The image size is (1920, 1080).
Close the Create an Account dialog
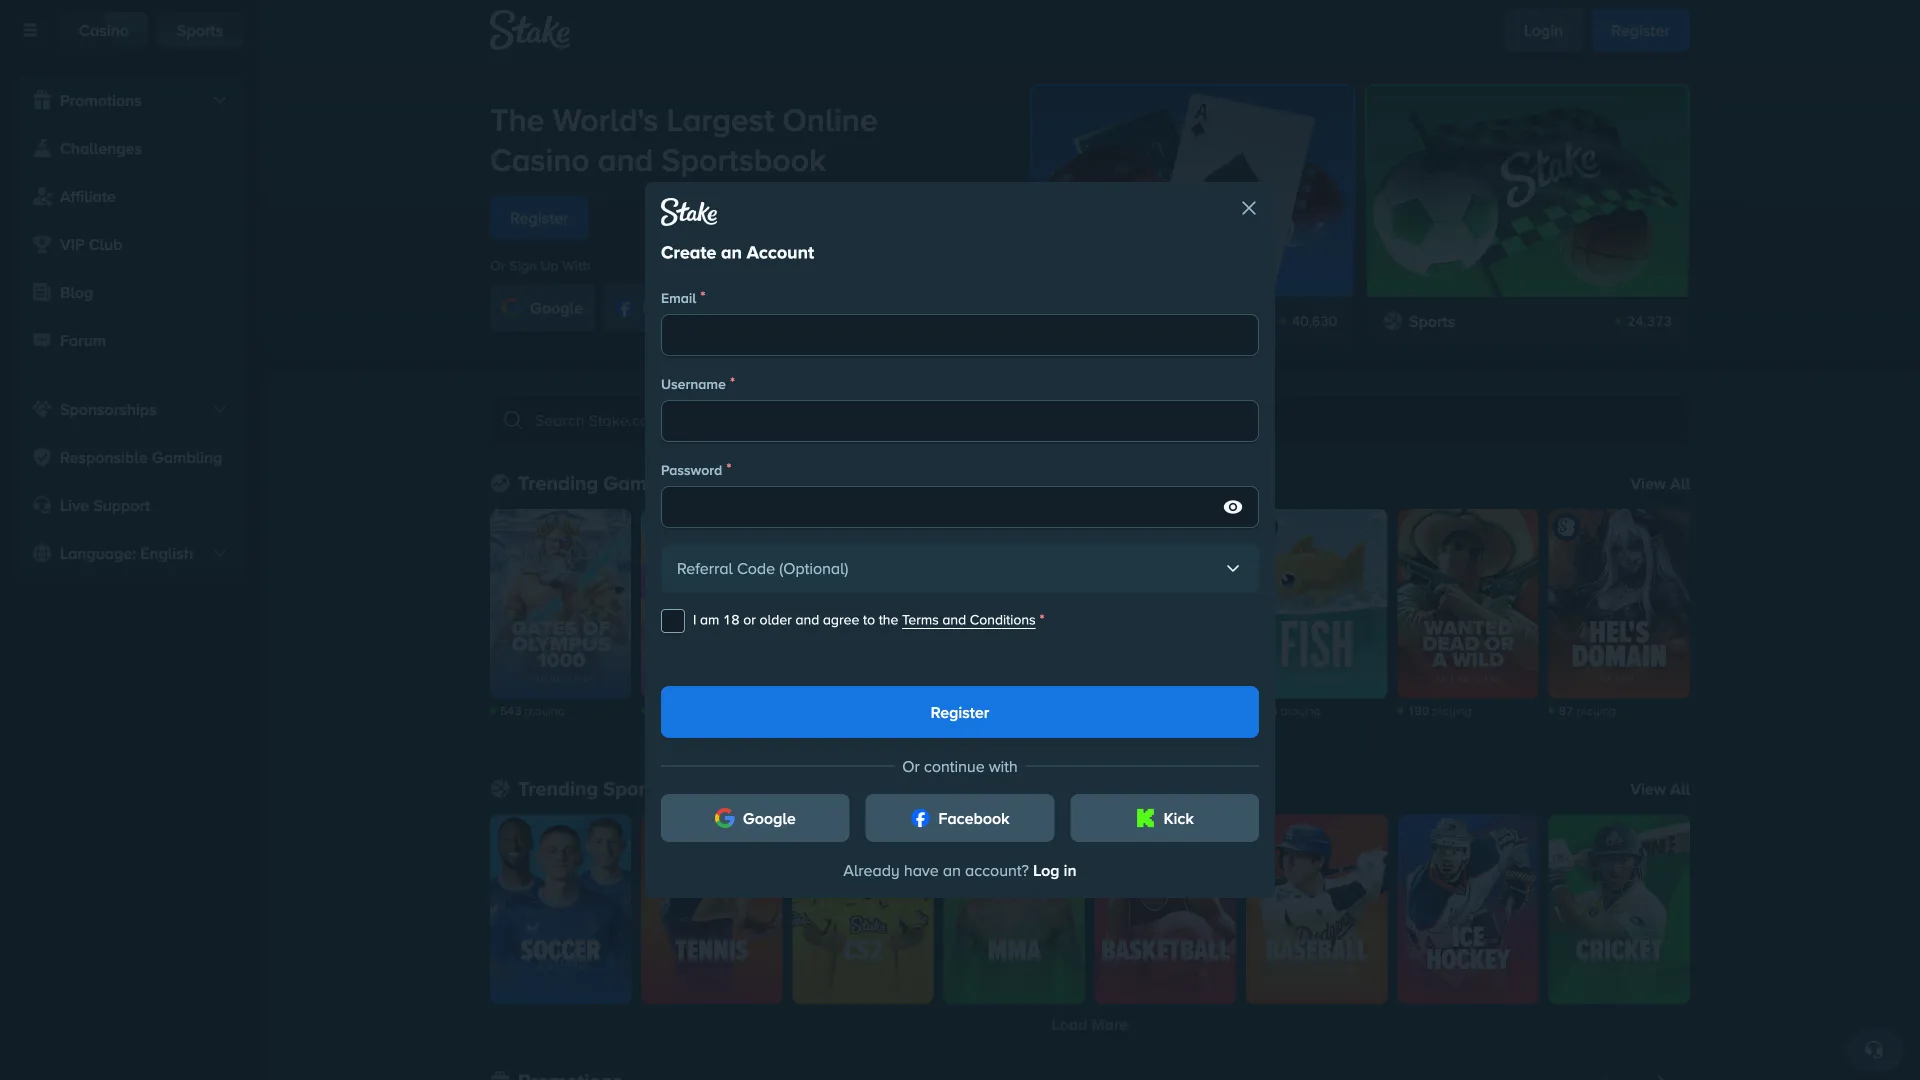1249,208
